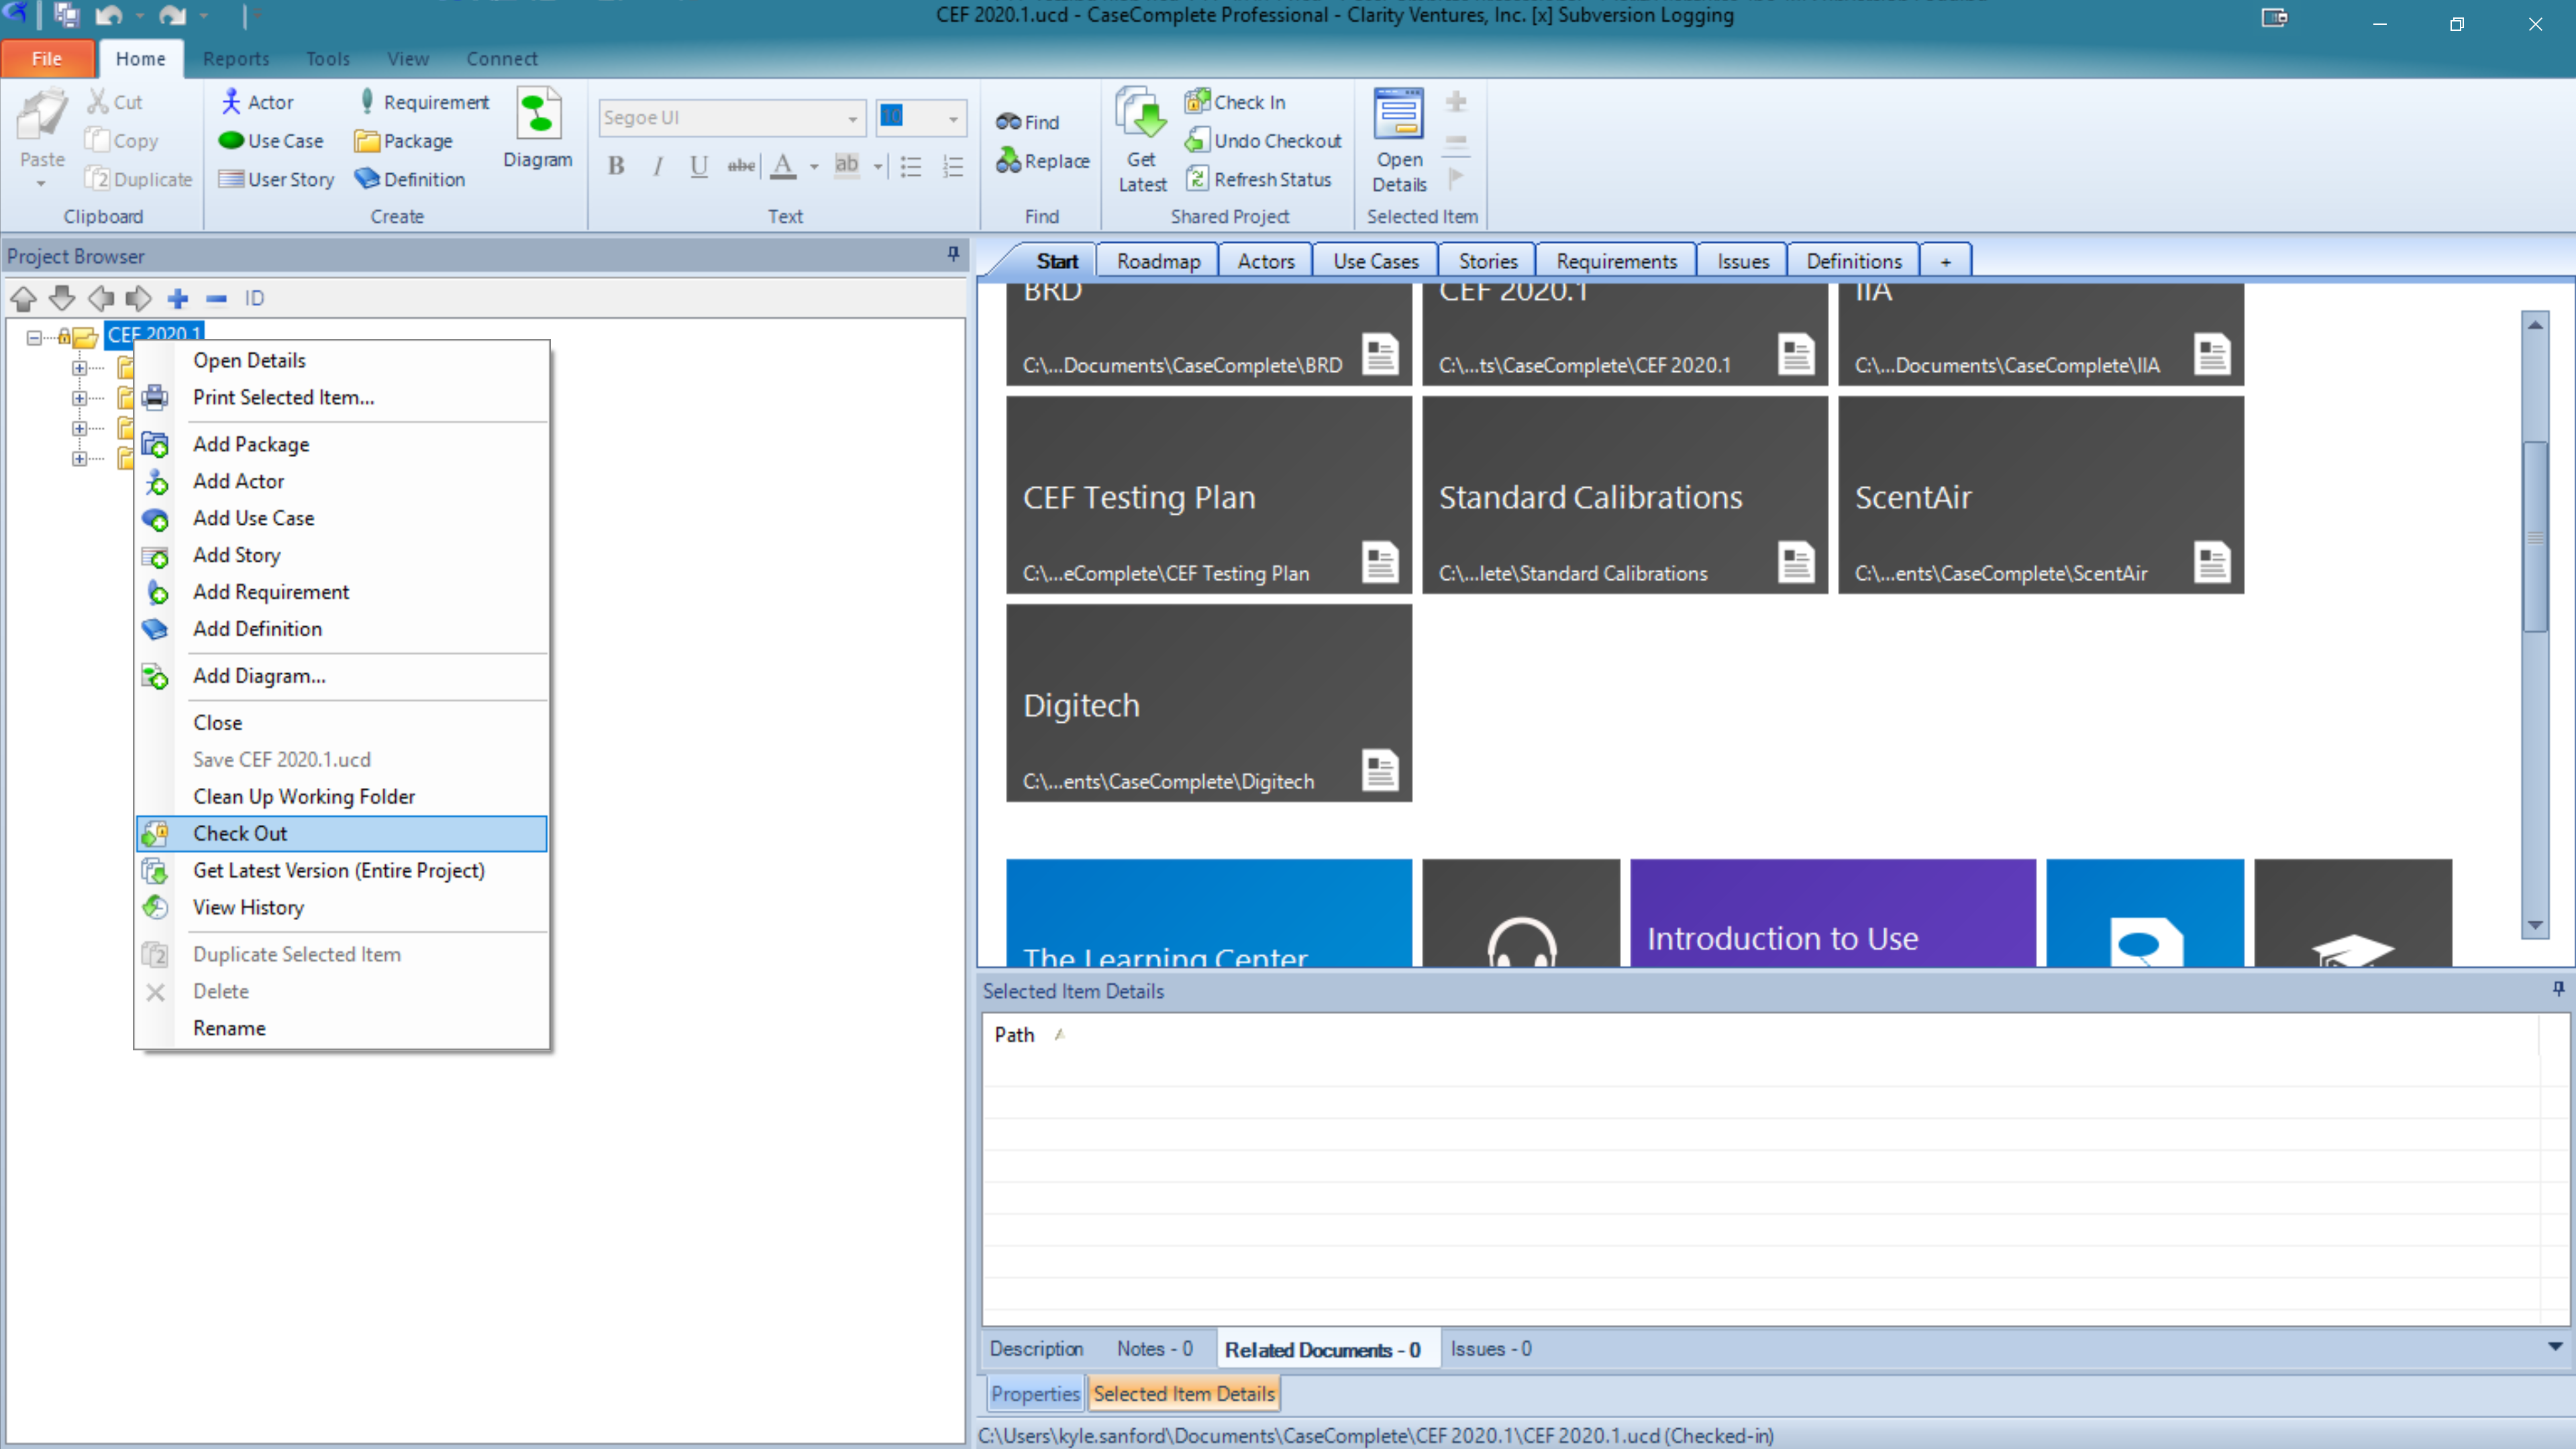Pin the Selected Item Details panel
The width and height of the screenshot is (2576, 1449).
coord(2558,988)
